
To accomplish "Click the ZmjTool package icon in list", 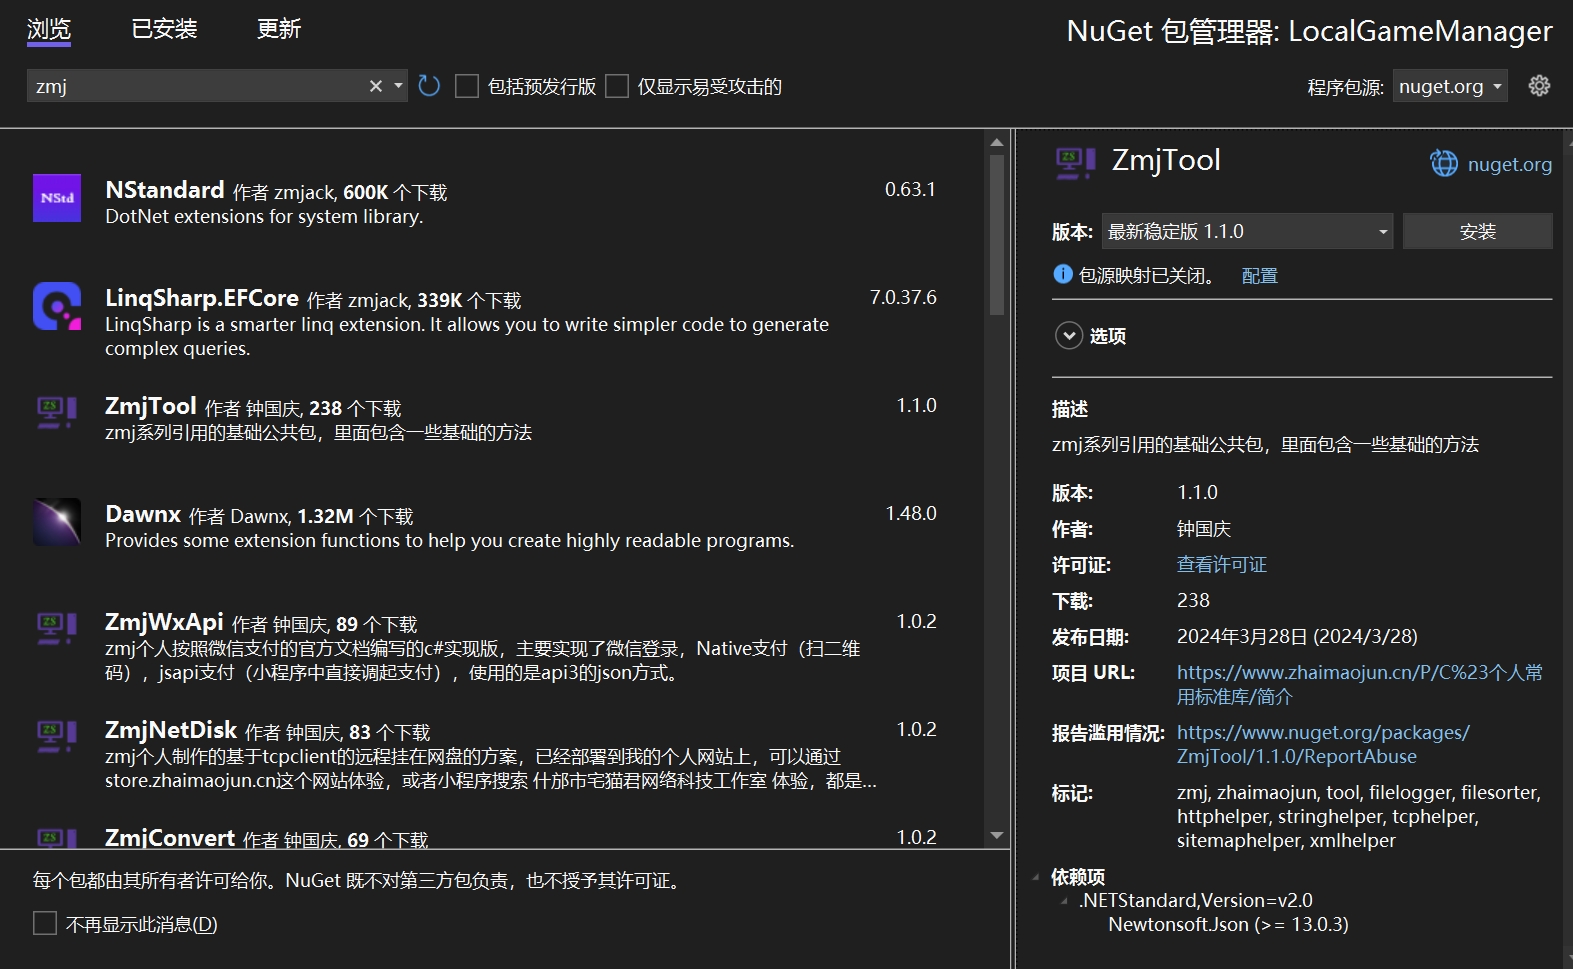I will click(x=57, y=412).
